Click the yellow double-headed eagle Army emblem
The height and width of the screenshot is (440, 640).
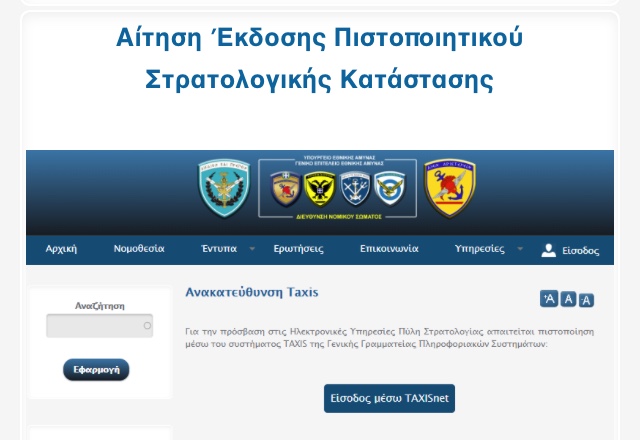click(x=319, y=187)
